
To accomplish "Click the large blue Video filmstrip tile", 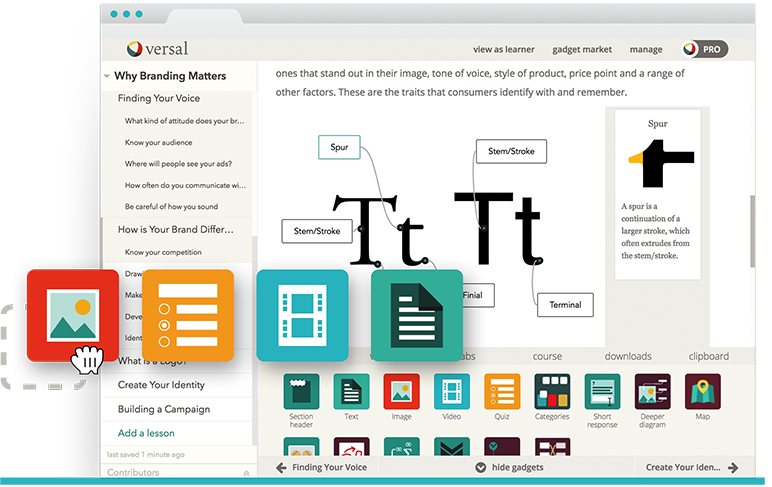I will click(x=302, y=316).
